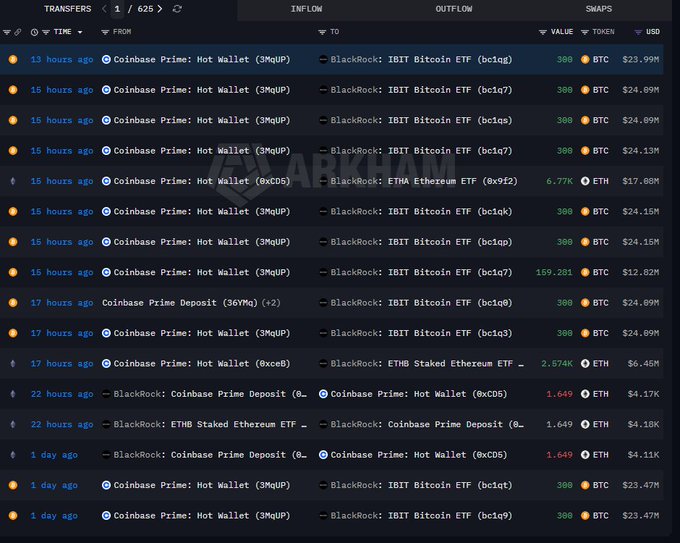Select the TRANSFERS tab
Image resolution: width=680 pixels, height=543 pixels.
click(68, 9)
